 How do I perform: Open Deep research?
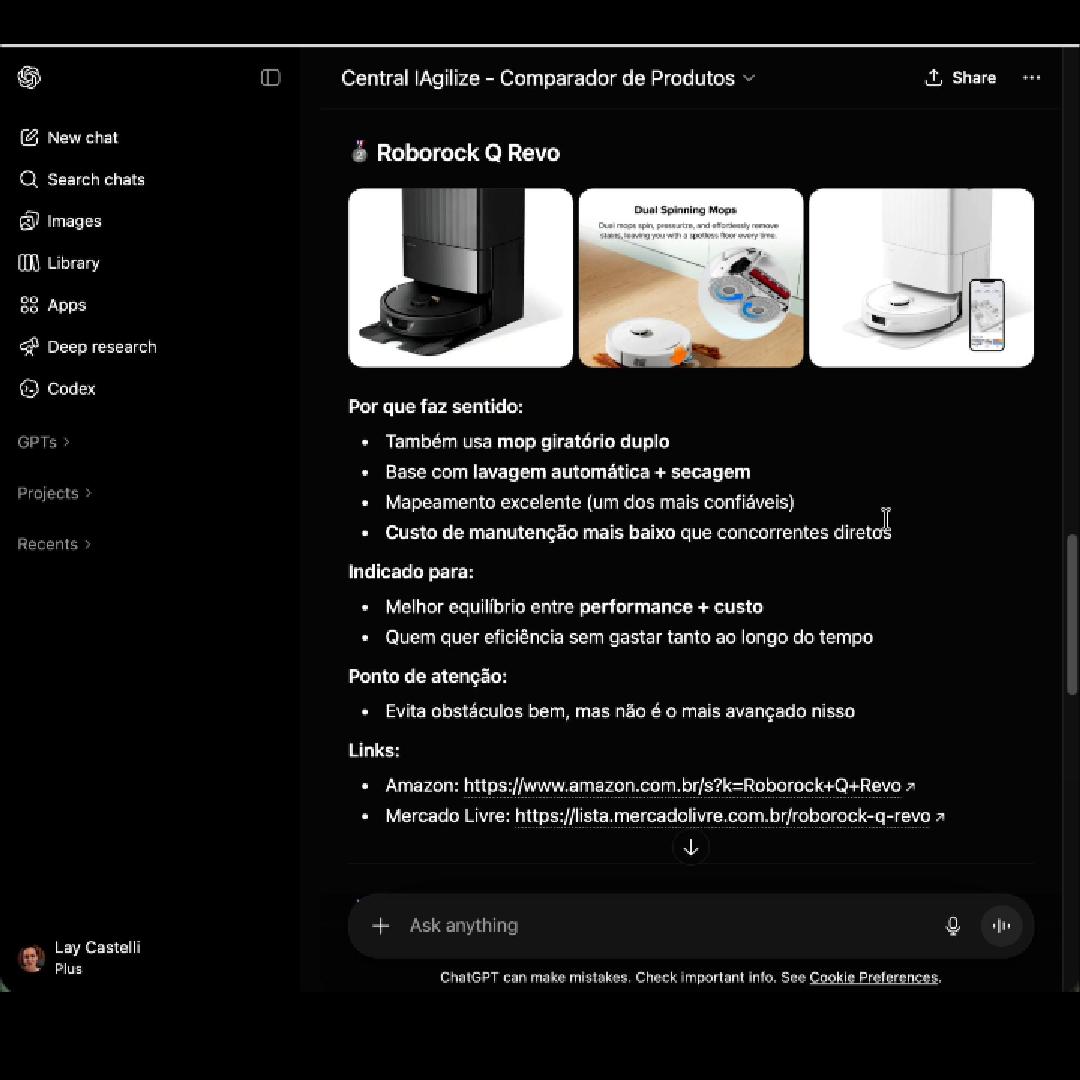pyautogui.click(x=88, y=347)
